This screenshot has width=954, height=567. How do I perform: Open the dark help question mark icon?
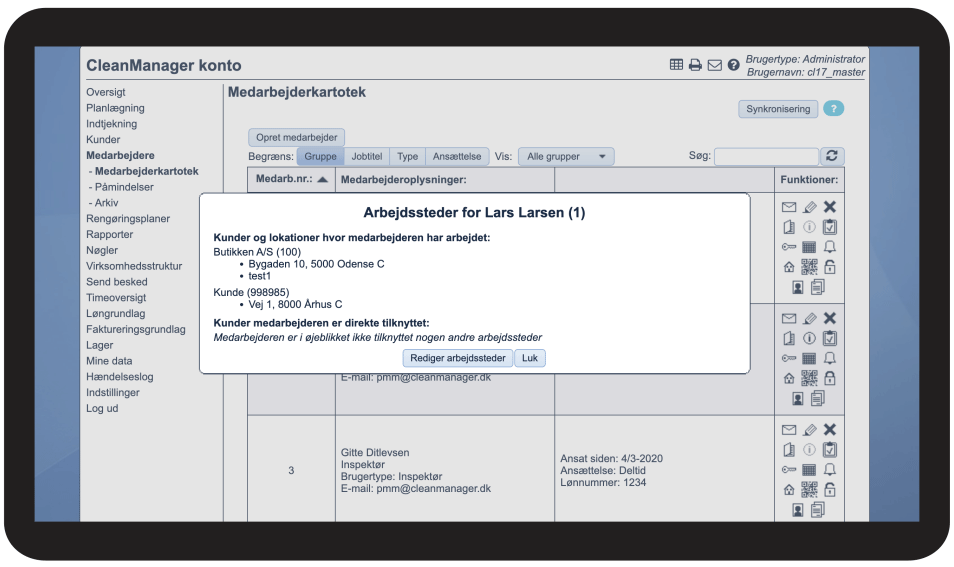point(734,64)
